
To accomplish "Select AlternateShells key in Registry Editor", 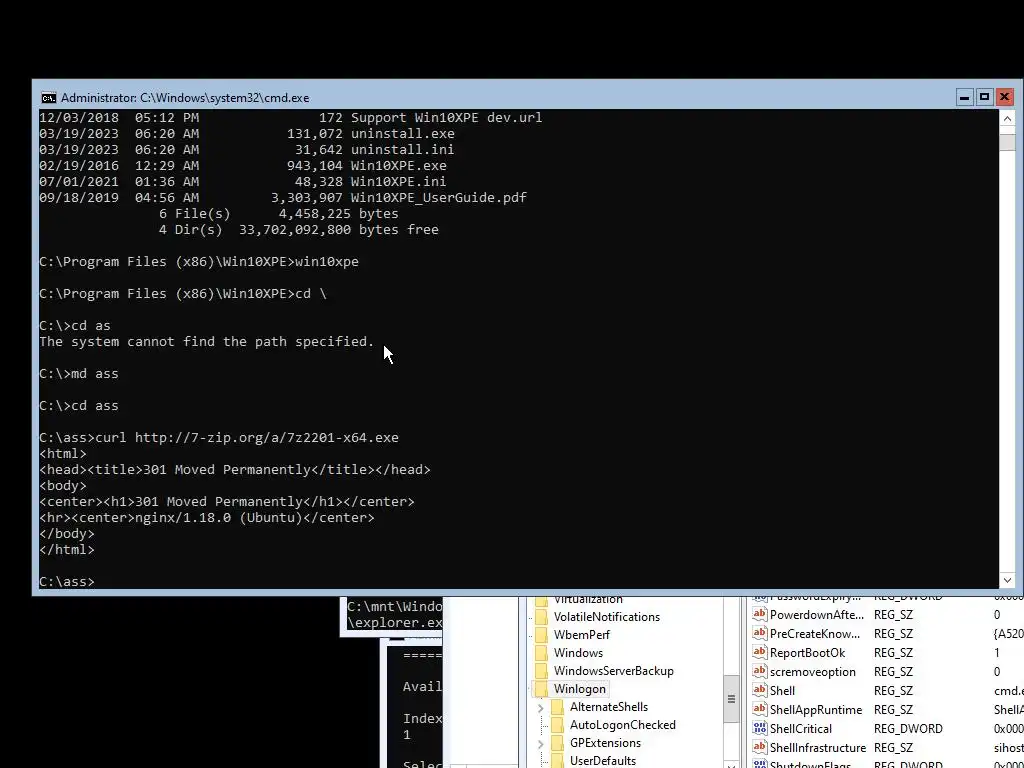I will (x=609, y=707).
